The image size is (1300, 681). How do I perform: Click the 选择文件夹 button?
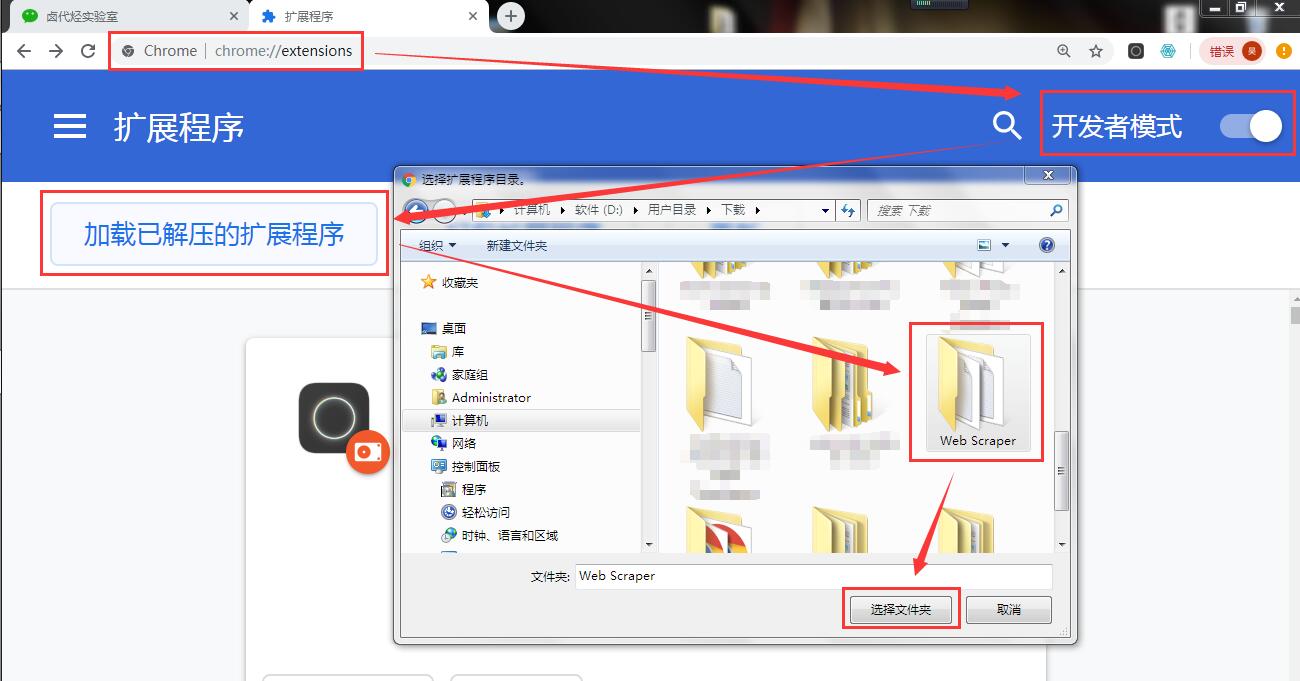(901, 609)
